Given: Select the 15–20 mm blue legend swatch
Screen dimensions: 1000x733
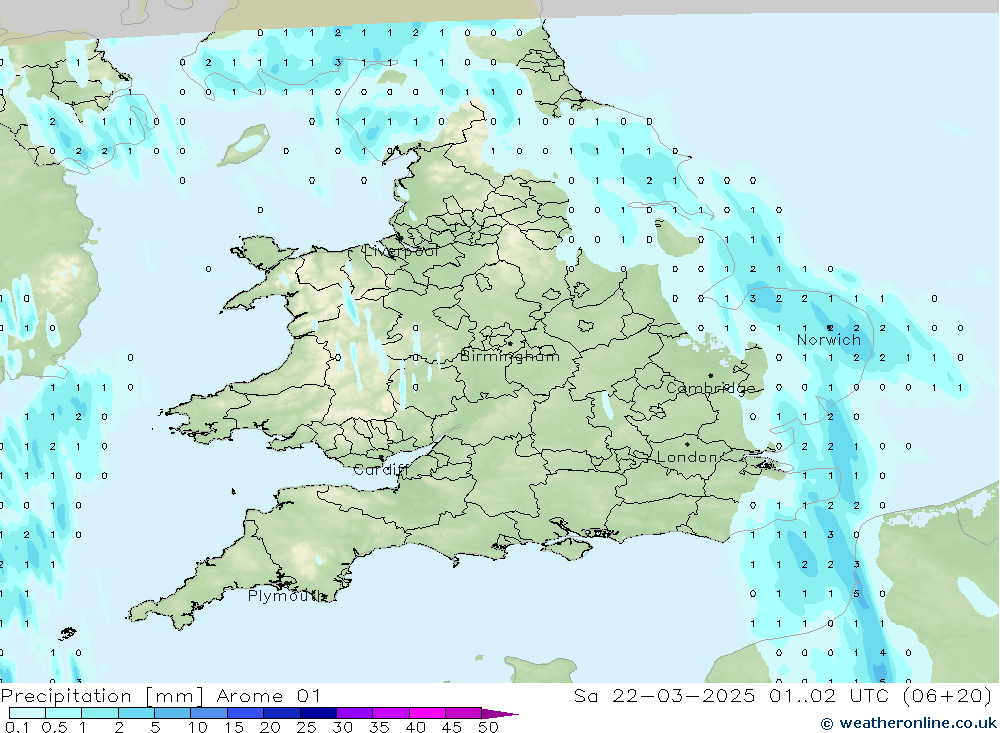Looking at the screenshot, I should (x=245, y=713).
